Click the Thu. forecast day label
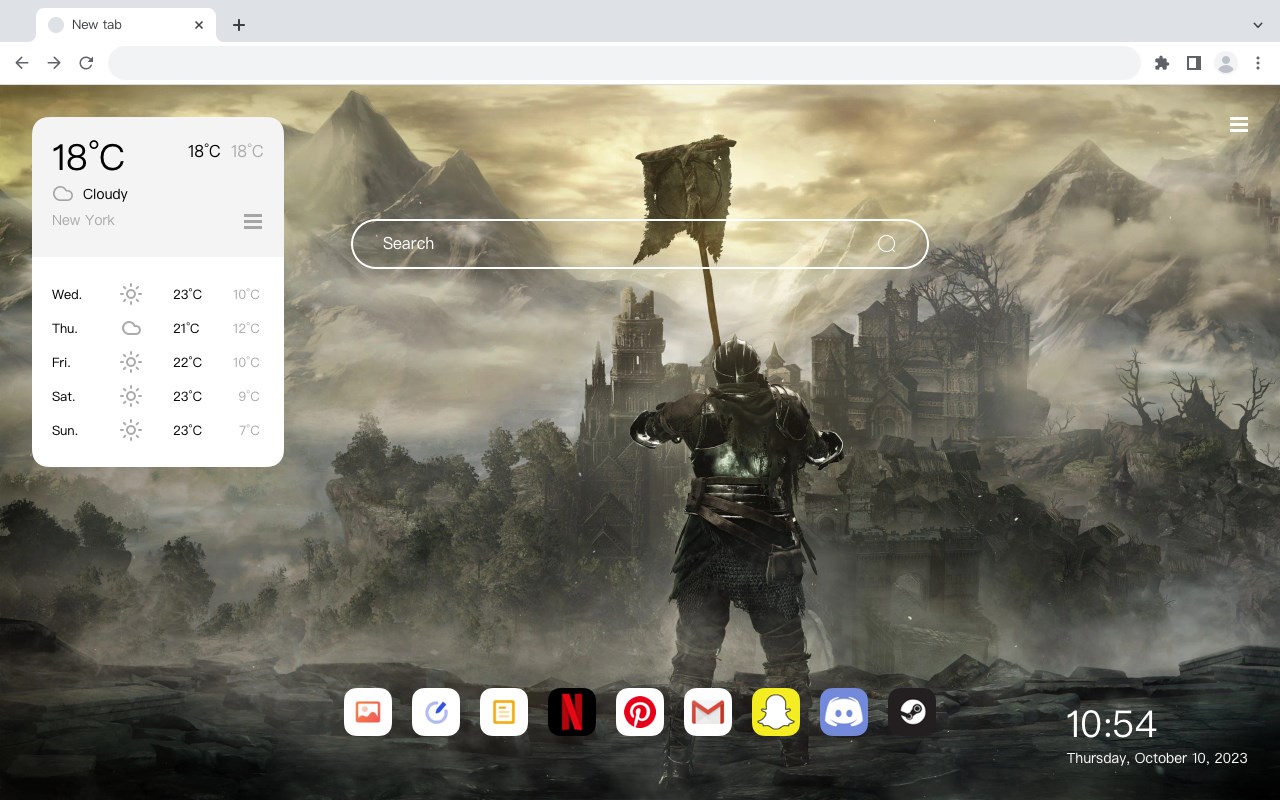This screenshot has height=800, width=1280. click(65, 328)
